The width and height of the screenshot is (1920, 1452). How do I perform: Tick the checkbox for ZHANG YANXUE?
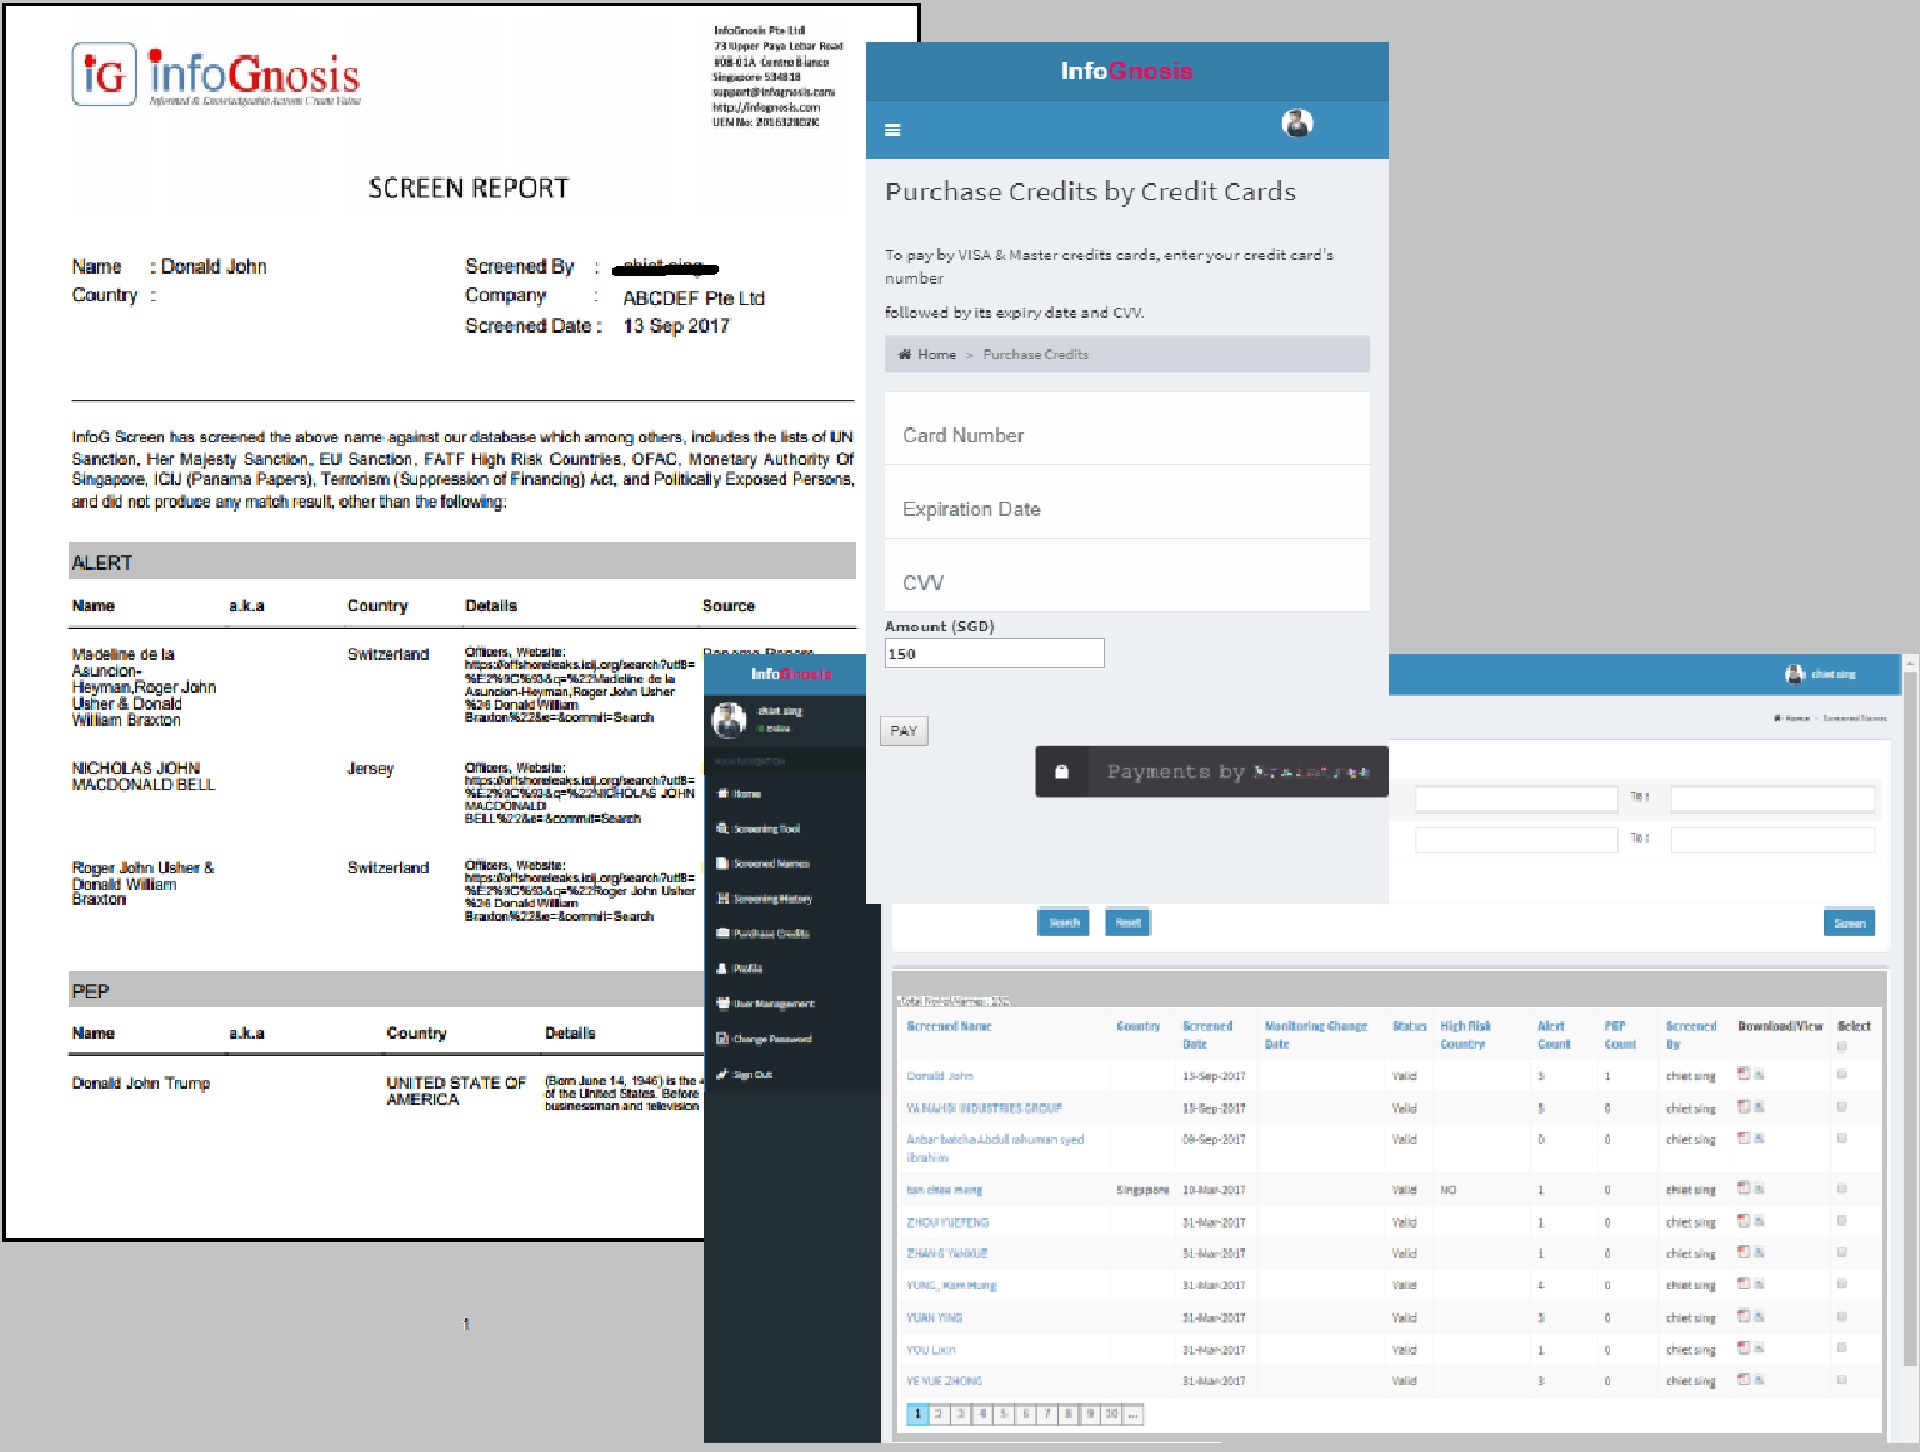[x=1842, y=1252]
